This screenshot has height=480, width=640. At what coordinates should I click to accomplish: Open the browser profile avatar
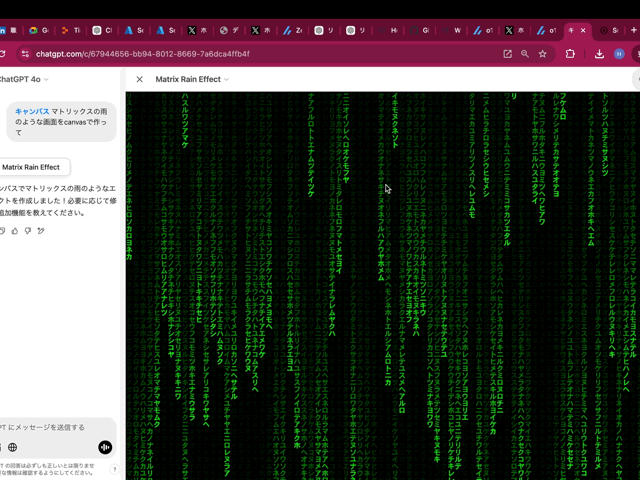click(x=619, y=54)
